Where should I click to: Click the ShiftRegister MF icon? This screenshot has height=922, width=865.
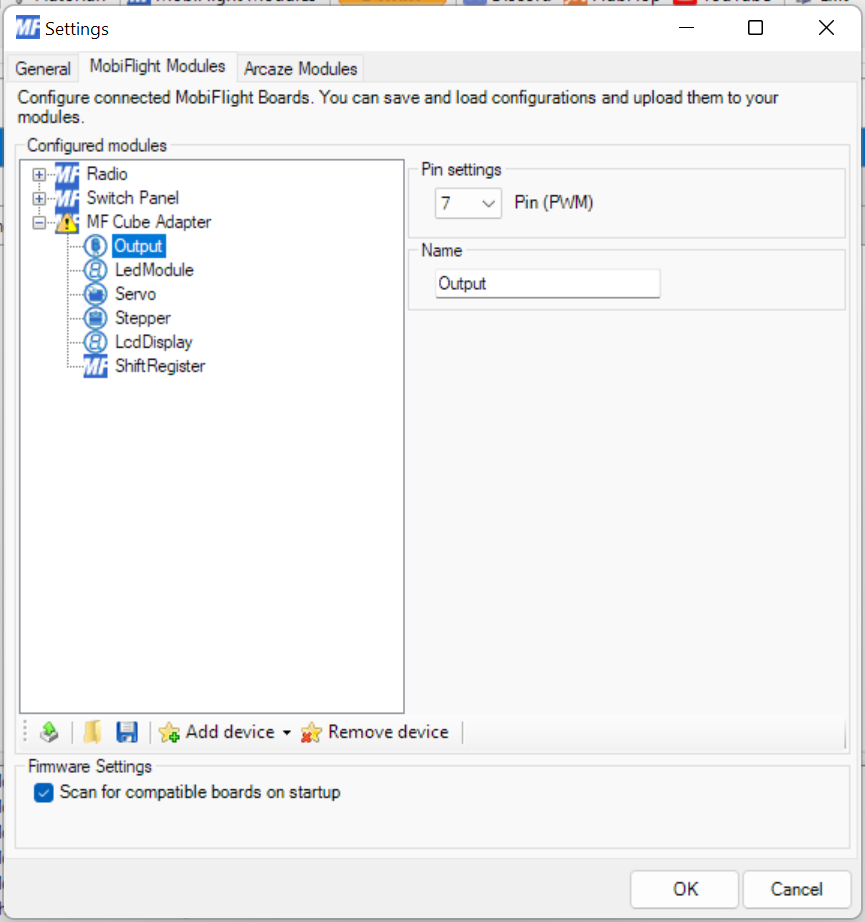[95, 366]
